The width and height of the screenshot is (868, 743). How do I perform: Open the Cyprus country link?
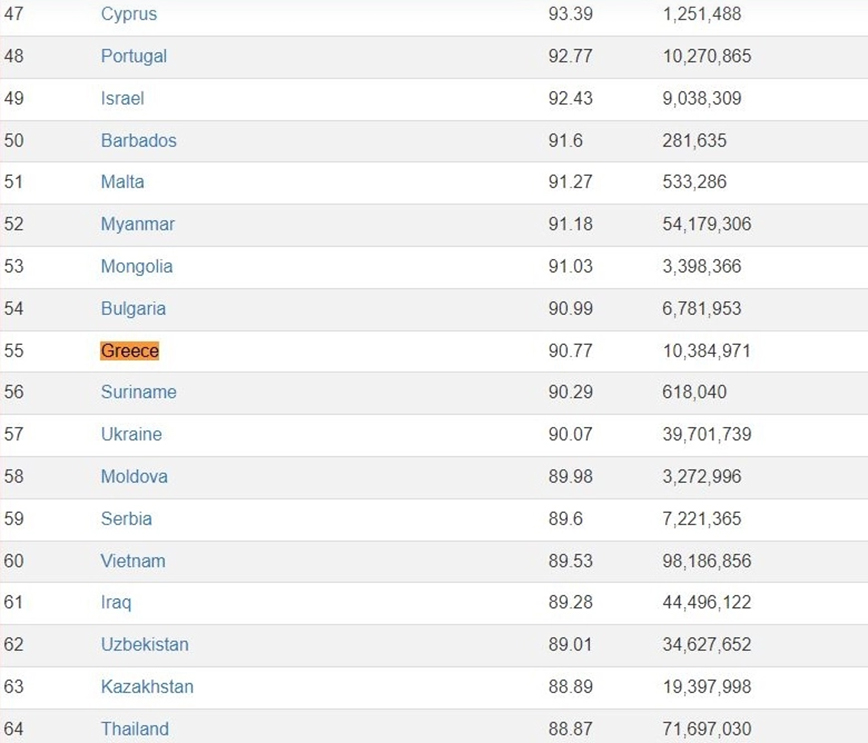[129, 15]
